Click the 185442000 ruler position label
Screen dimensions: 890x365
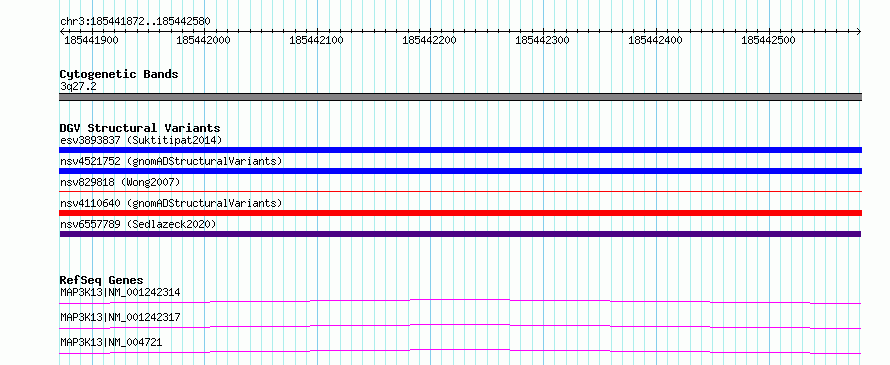[203, 40]
